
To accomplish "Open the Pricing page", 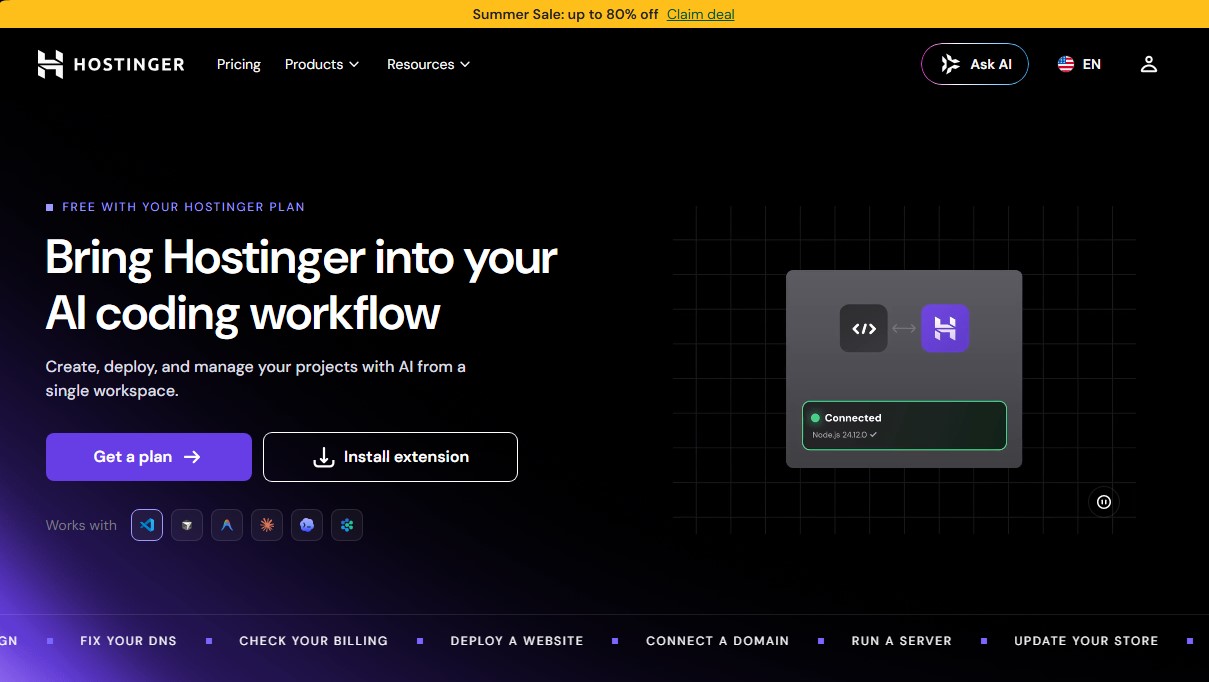I will (239, 64).
